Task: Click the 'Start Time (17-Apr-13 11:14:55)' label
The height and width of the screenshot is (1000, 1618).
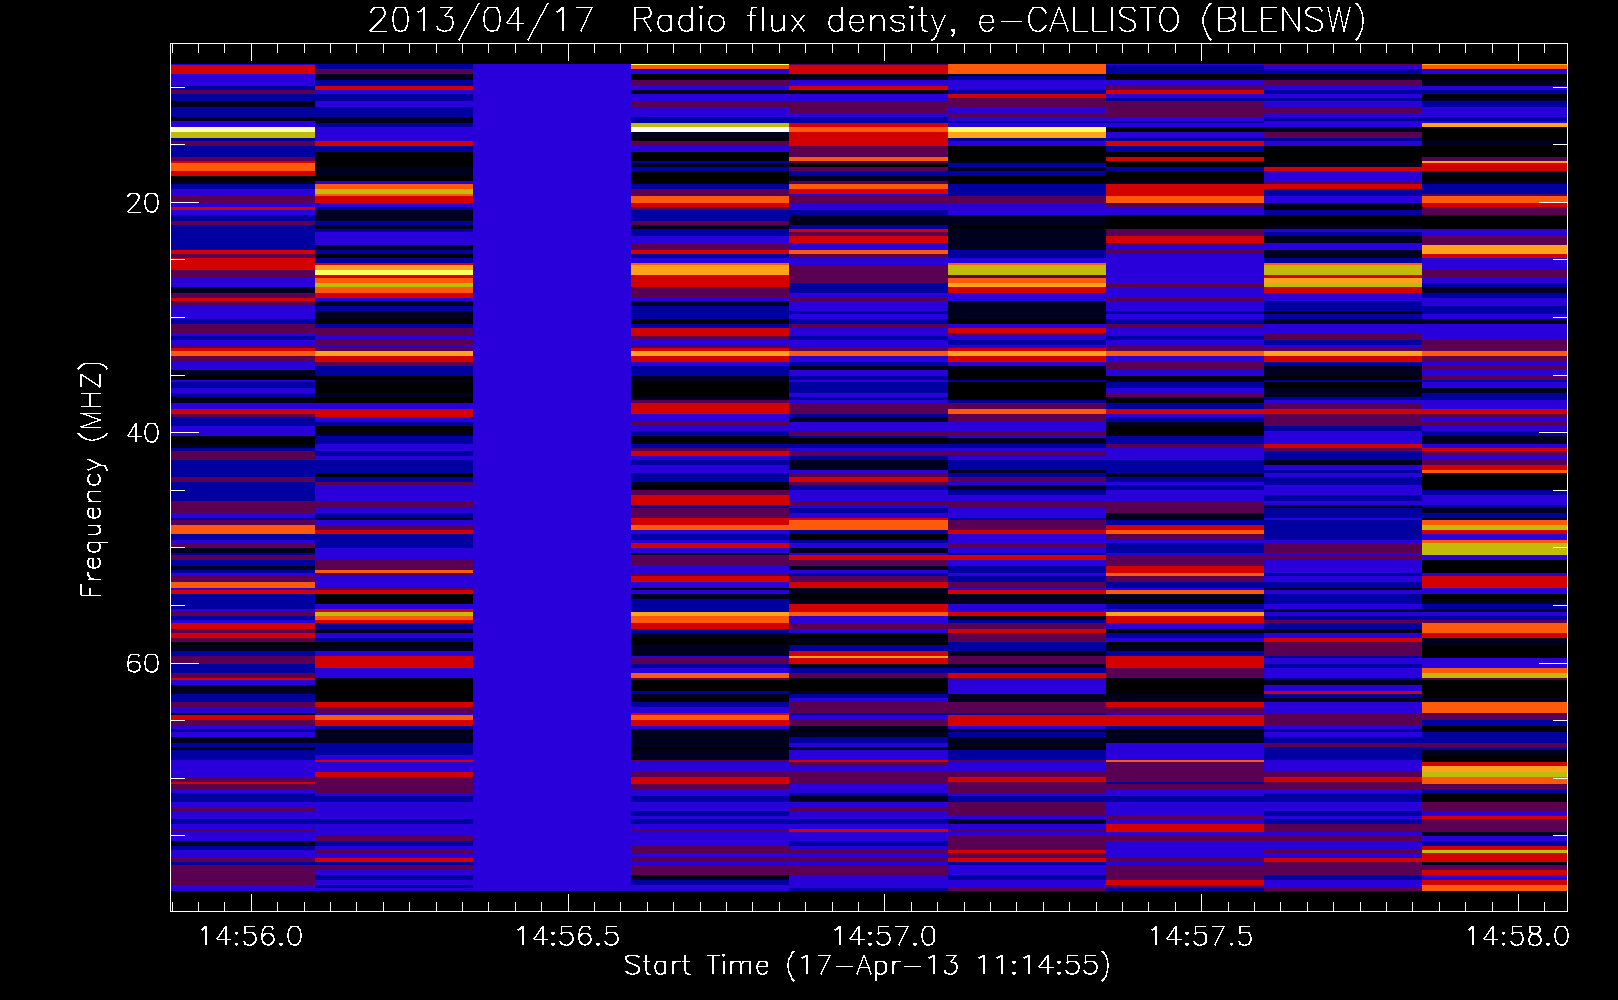Action: [x=867, y=965]
